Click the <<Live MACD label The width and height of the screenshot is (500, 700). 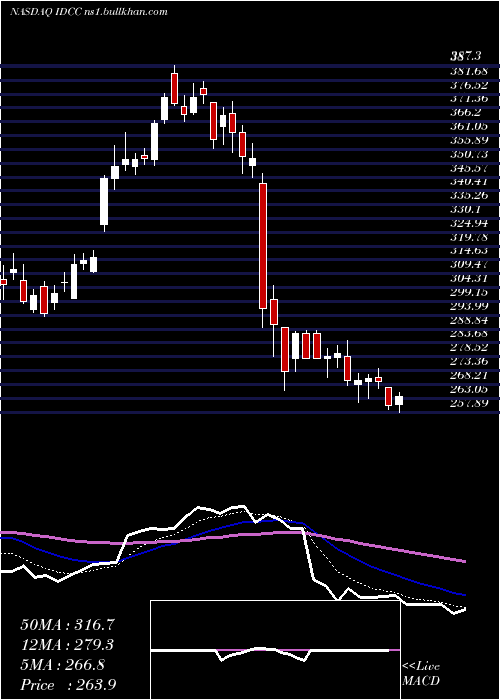point(421,674)
